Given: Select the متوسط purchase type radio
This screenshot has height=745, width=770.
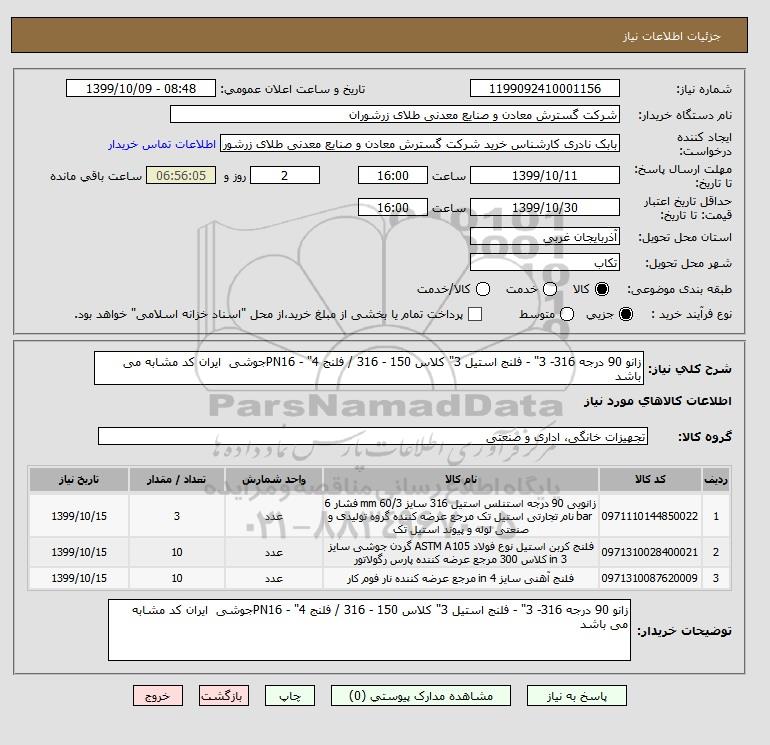Looking at the screenshot, I should [567, 314].
